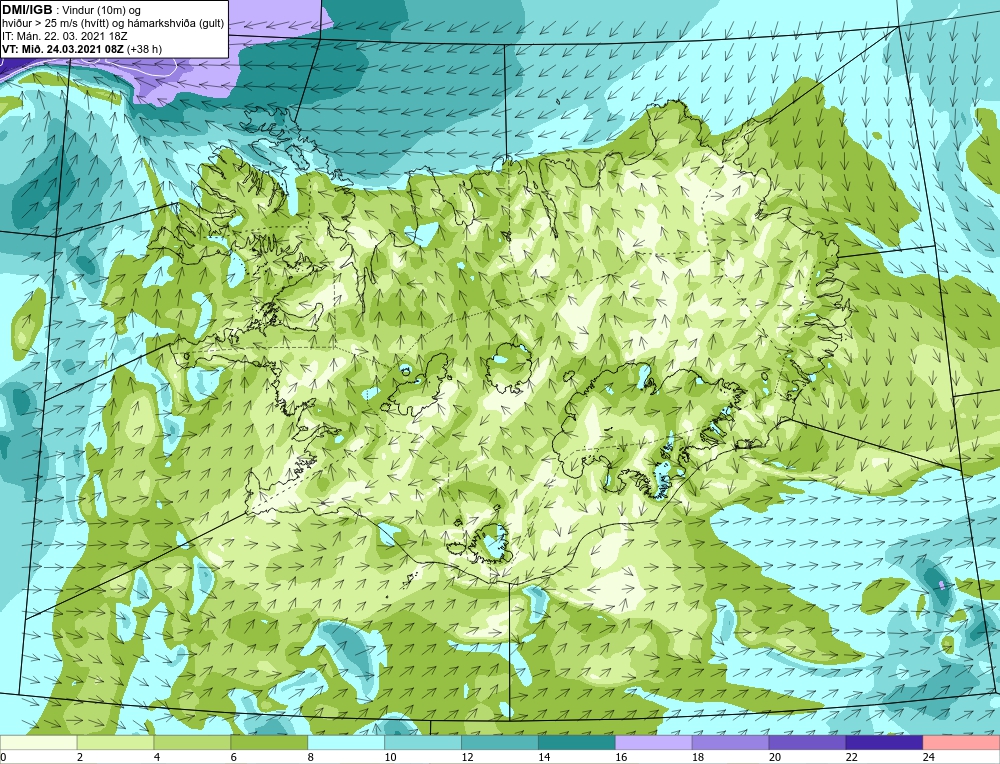
Task: Click the dark teal 14–16 m/s legend swatch
Action: 577,743
